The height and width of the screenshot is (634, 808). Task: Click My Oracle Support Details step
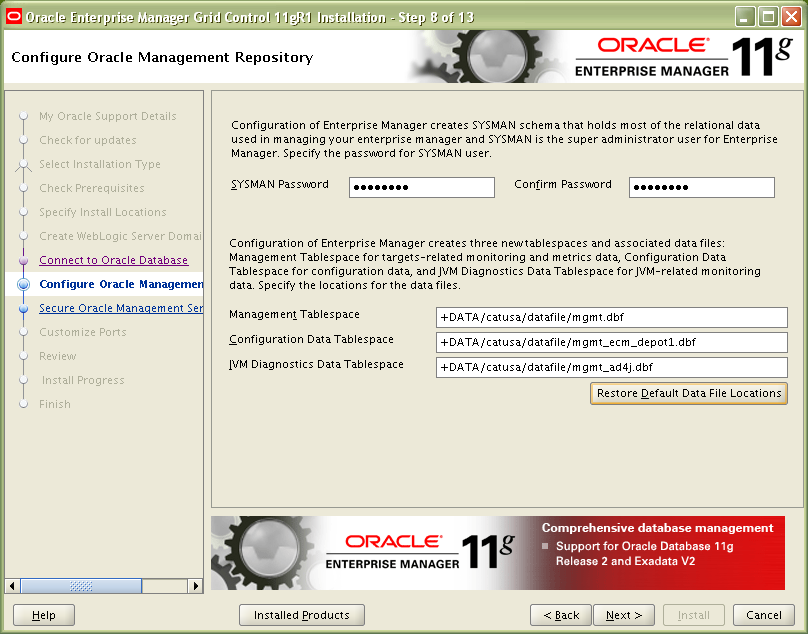click(x=108, y=116)
